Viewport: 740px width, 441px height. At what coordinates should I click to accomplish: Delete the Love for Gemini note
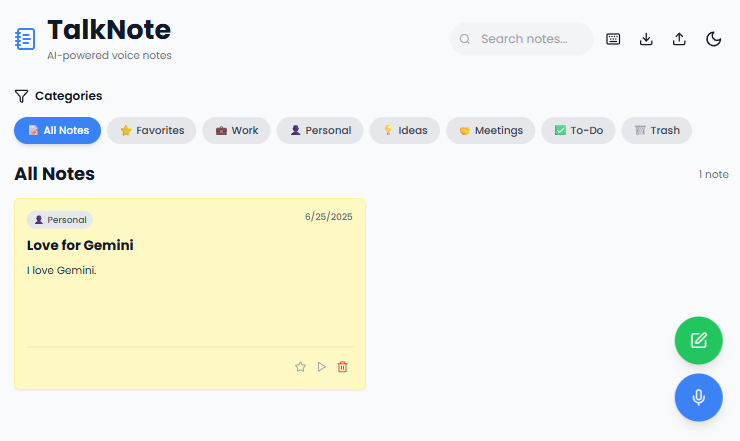point(342,367)
